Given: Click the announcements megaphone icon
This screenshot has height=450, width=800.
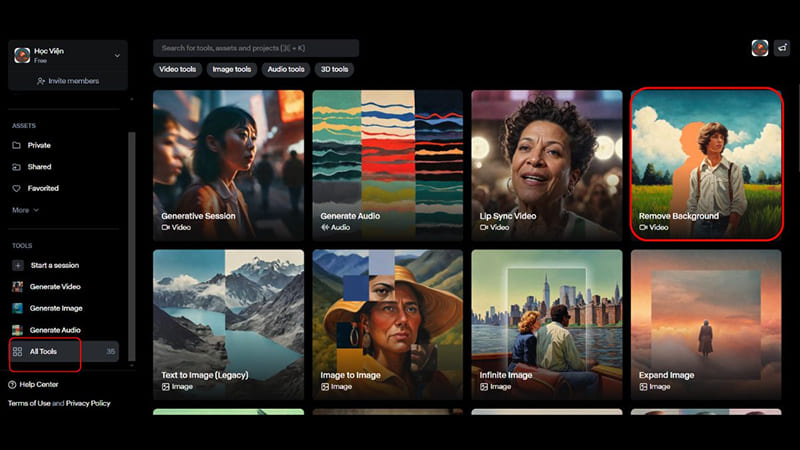Looking at the screenshot, I should (x=782, y=48).
